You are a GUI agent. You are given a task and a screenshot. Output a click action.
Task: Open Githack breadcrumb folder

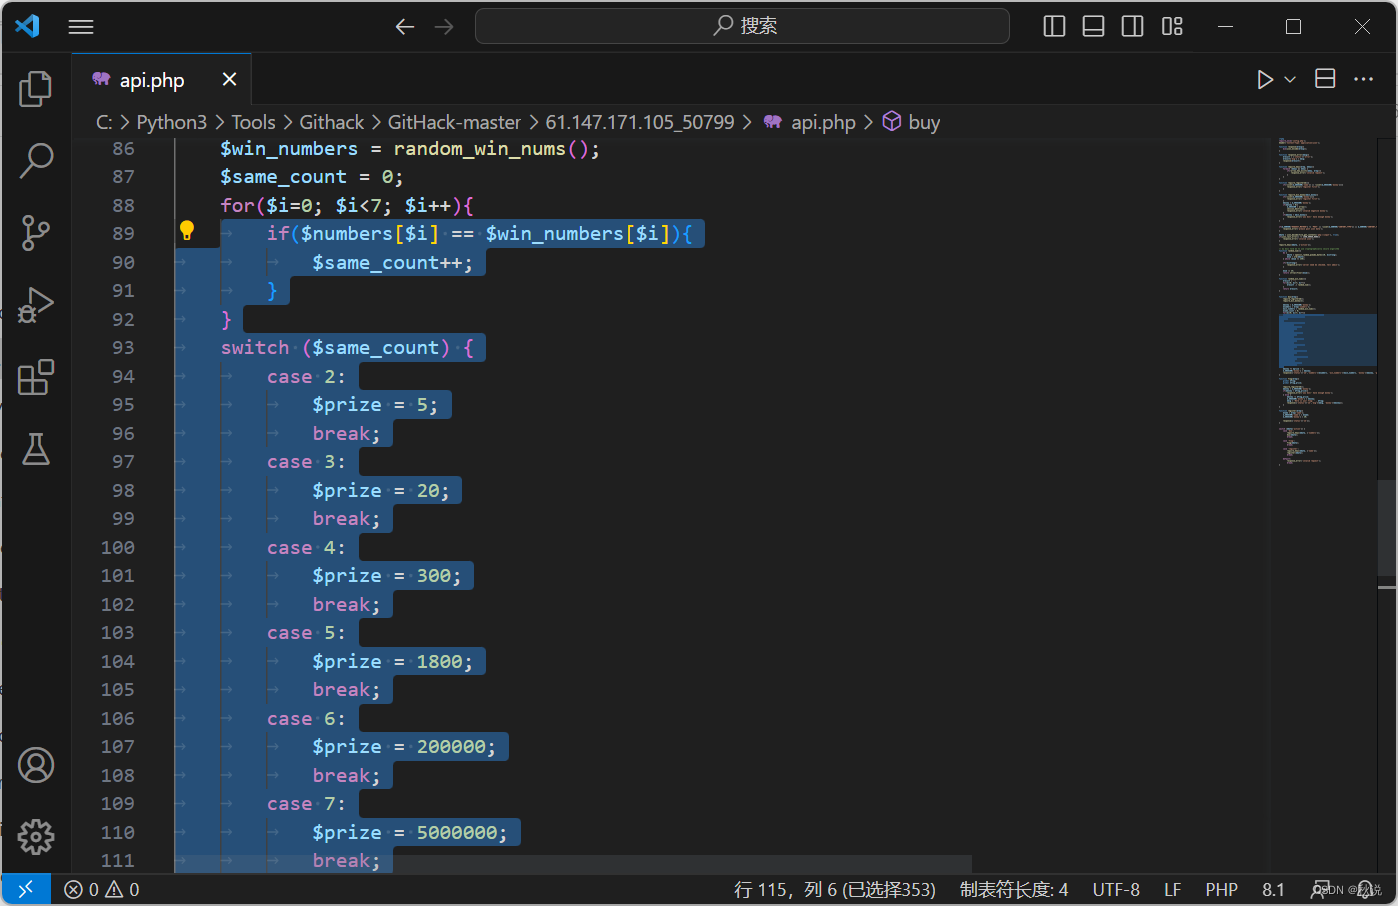(x=332, y=122)
